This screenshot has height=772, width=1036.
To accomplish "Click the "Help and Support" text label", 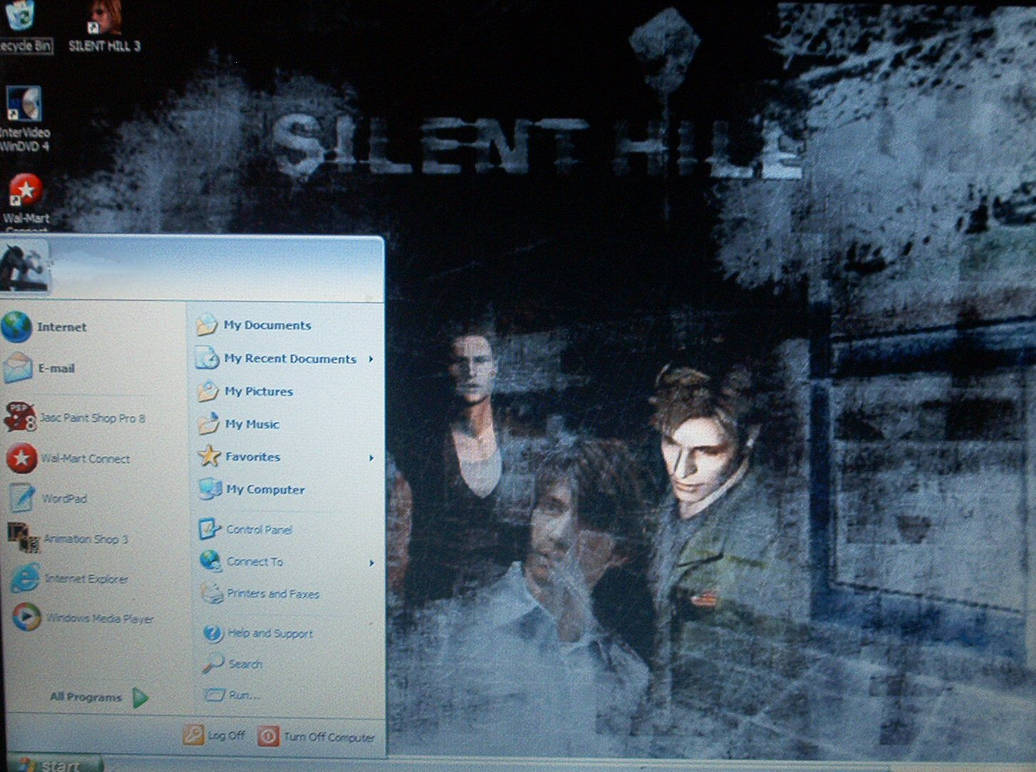I will [270, 633].
